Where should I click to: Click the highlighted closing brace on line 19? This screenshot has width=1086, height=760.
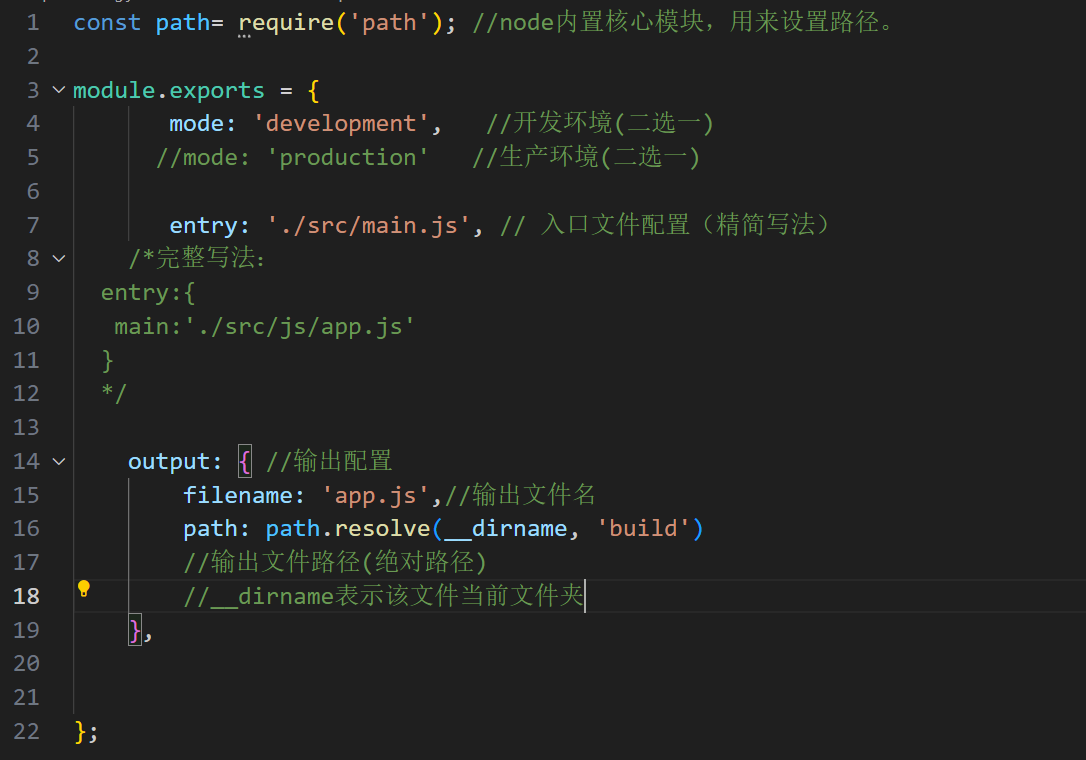point(133,629)
